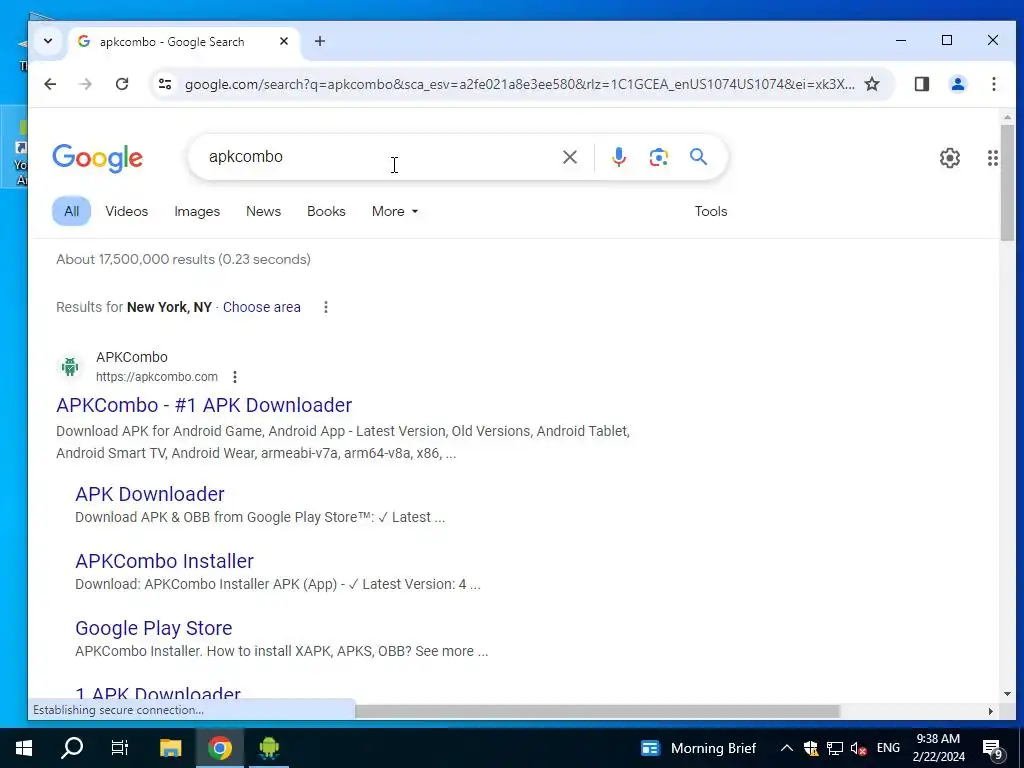Open Google quick settings gear

click(950, 158)
